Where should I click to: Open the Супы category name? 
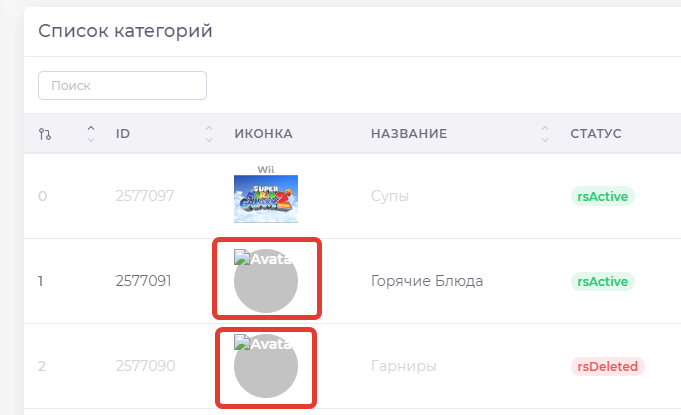pos(389,196)
